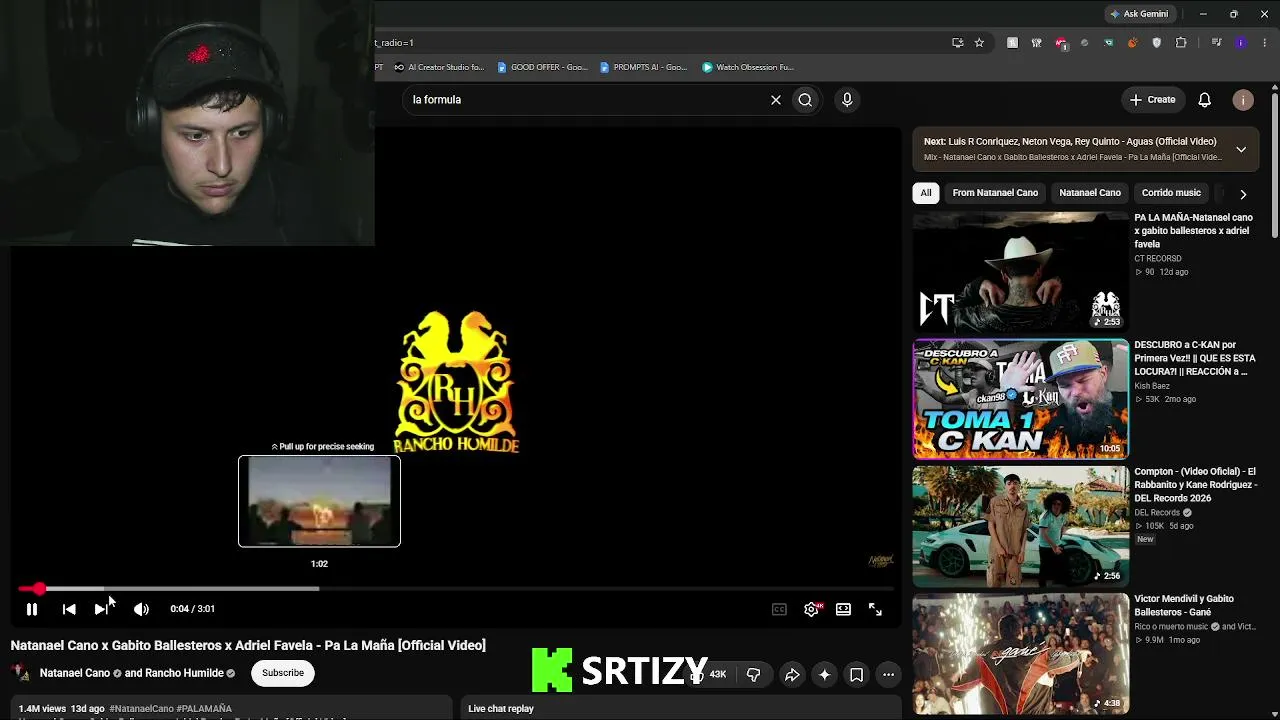
Task: Open 'DESCUBRO a C-KAN por Primera Vez' title
Action: [1194, 358]
